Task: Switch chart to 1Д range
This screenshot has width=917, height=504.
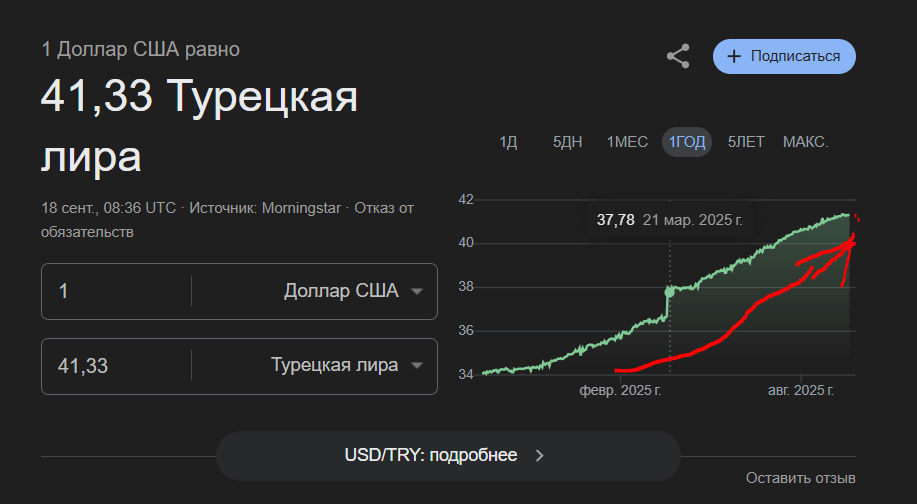Action: [508, 142]
